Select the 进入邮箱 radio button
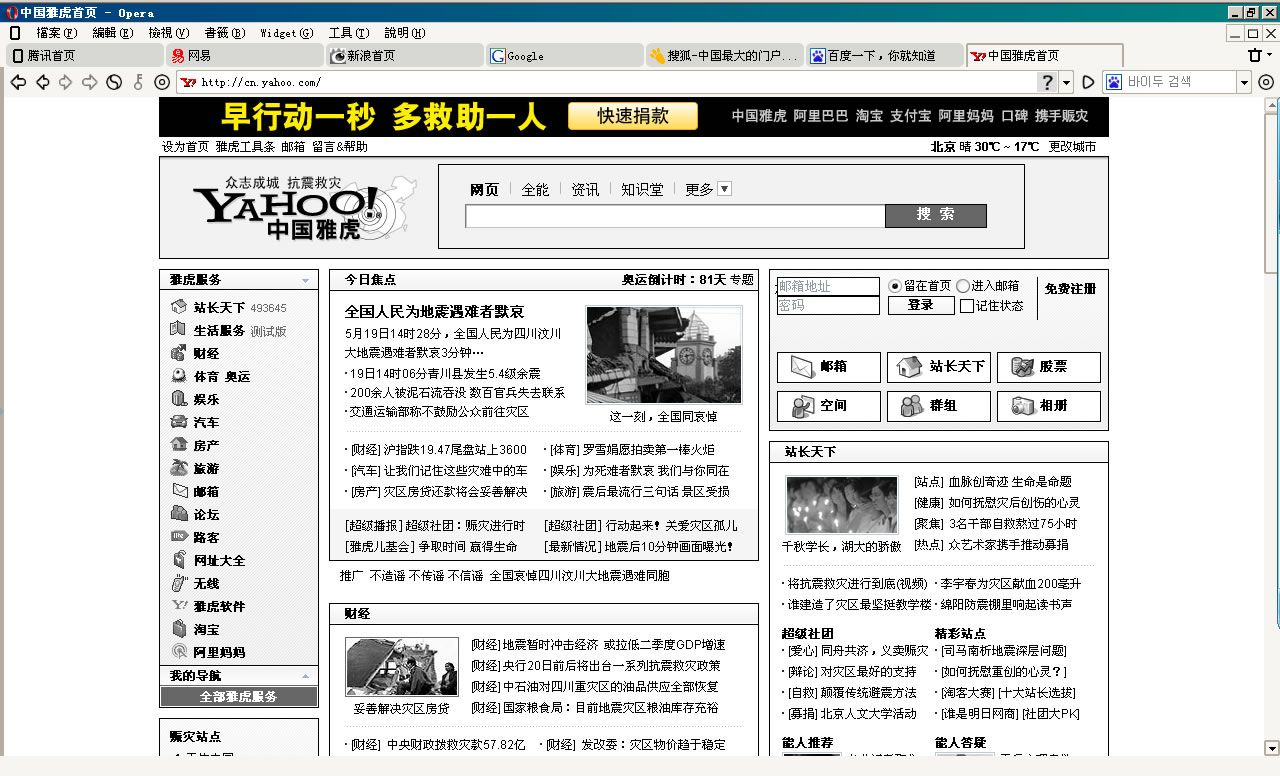The image size is (1280, 776). (963, 286)
